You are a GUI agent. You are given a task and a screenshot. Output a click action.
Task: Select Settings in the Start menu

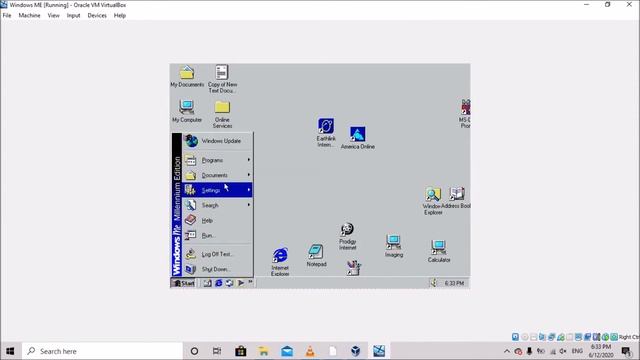click(x=218, y=190)
